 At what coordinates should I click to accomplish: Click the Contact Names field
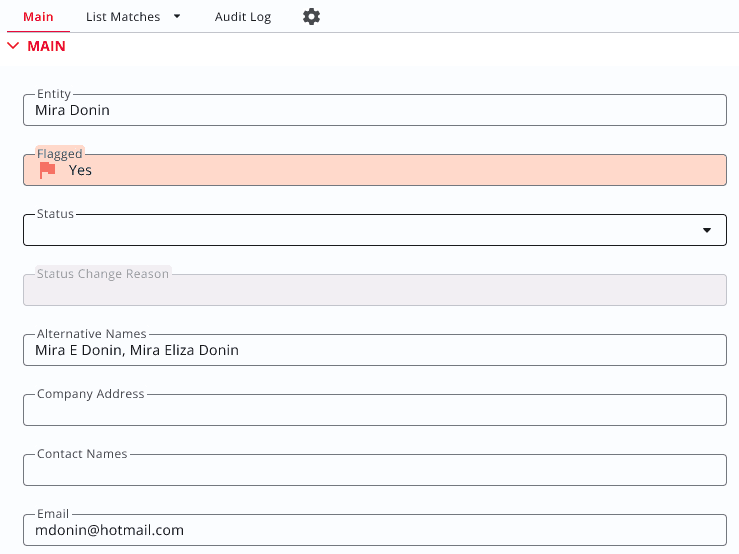coord(375,470)
